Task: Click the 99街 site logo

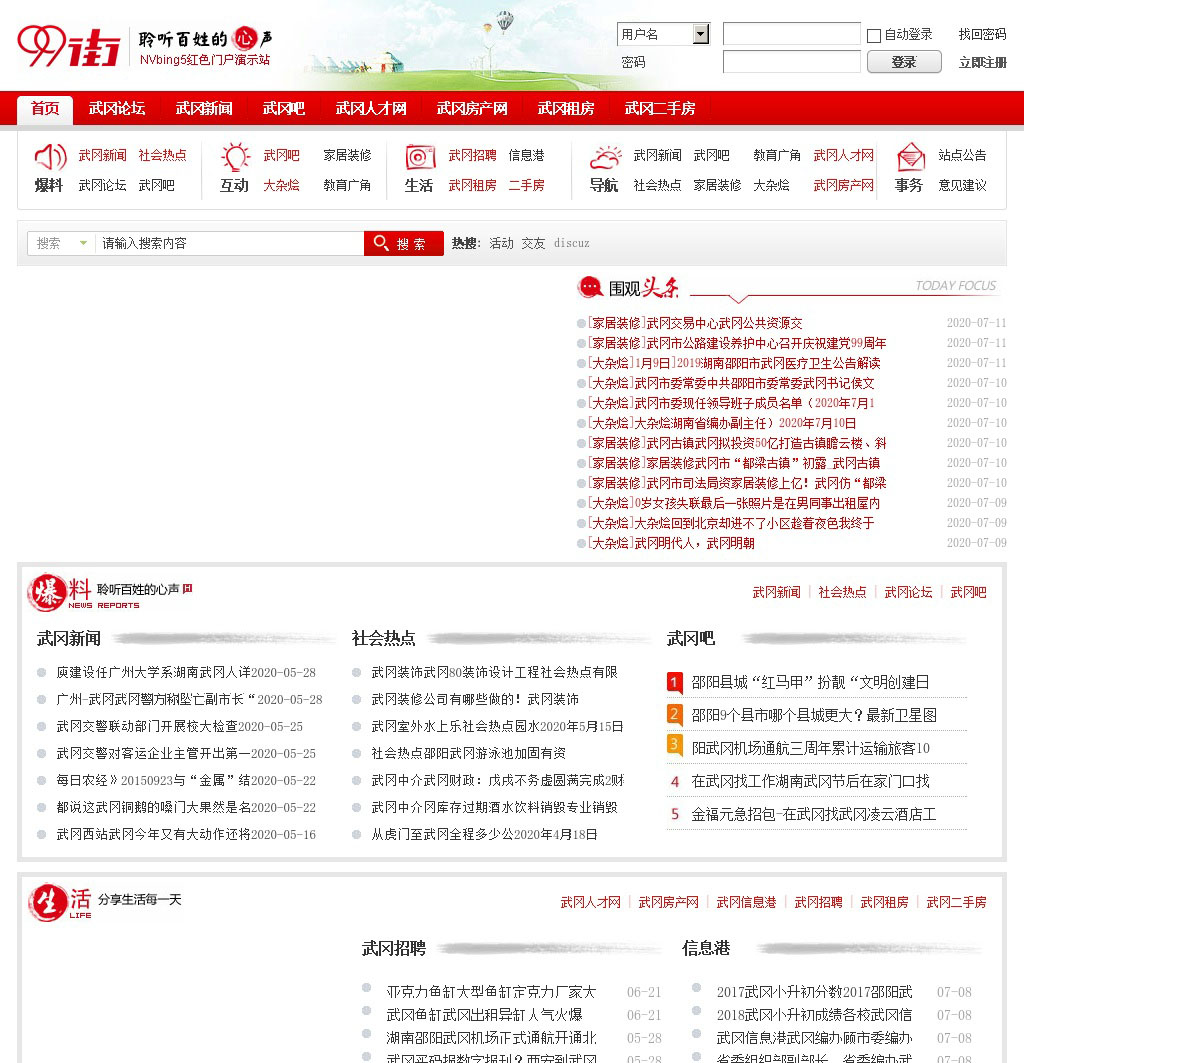Action: pos(68,46)
